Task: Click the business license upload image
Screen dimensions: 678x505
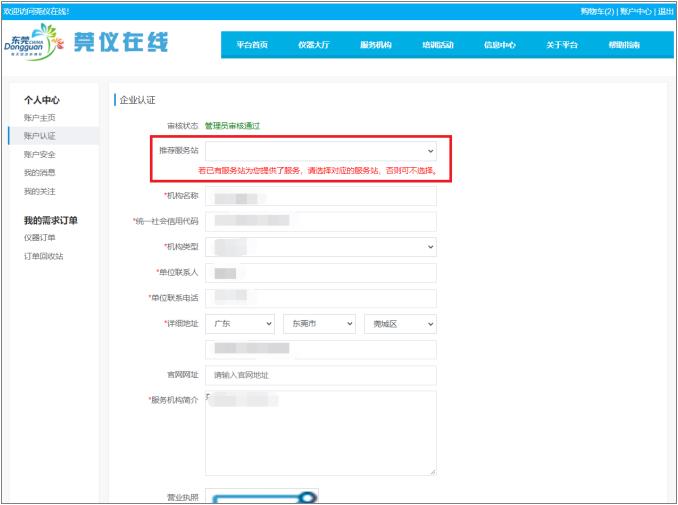Action: point(265,496)
